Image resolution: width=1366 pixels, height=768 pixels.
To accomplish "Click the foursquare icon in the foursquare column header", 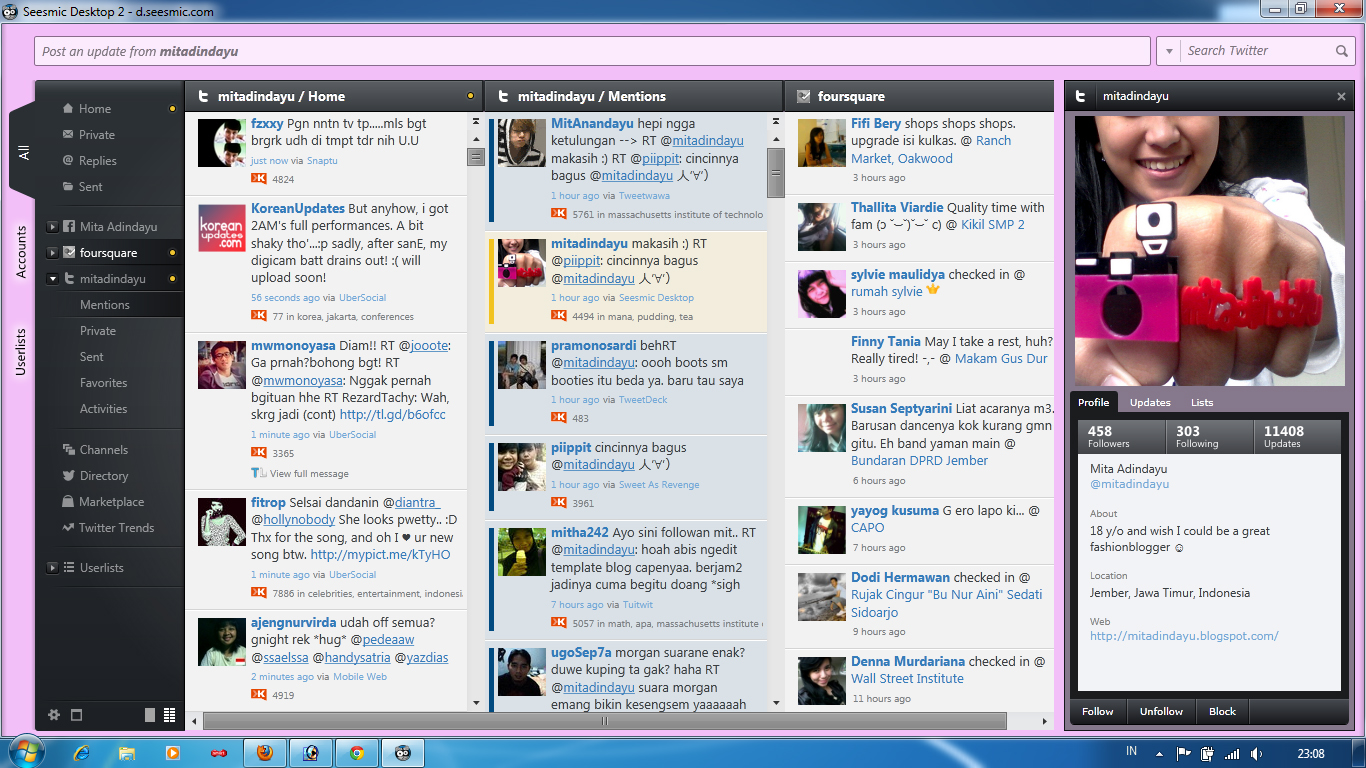I will (803, 97).
